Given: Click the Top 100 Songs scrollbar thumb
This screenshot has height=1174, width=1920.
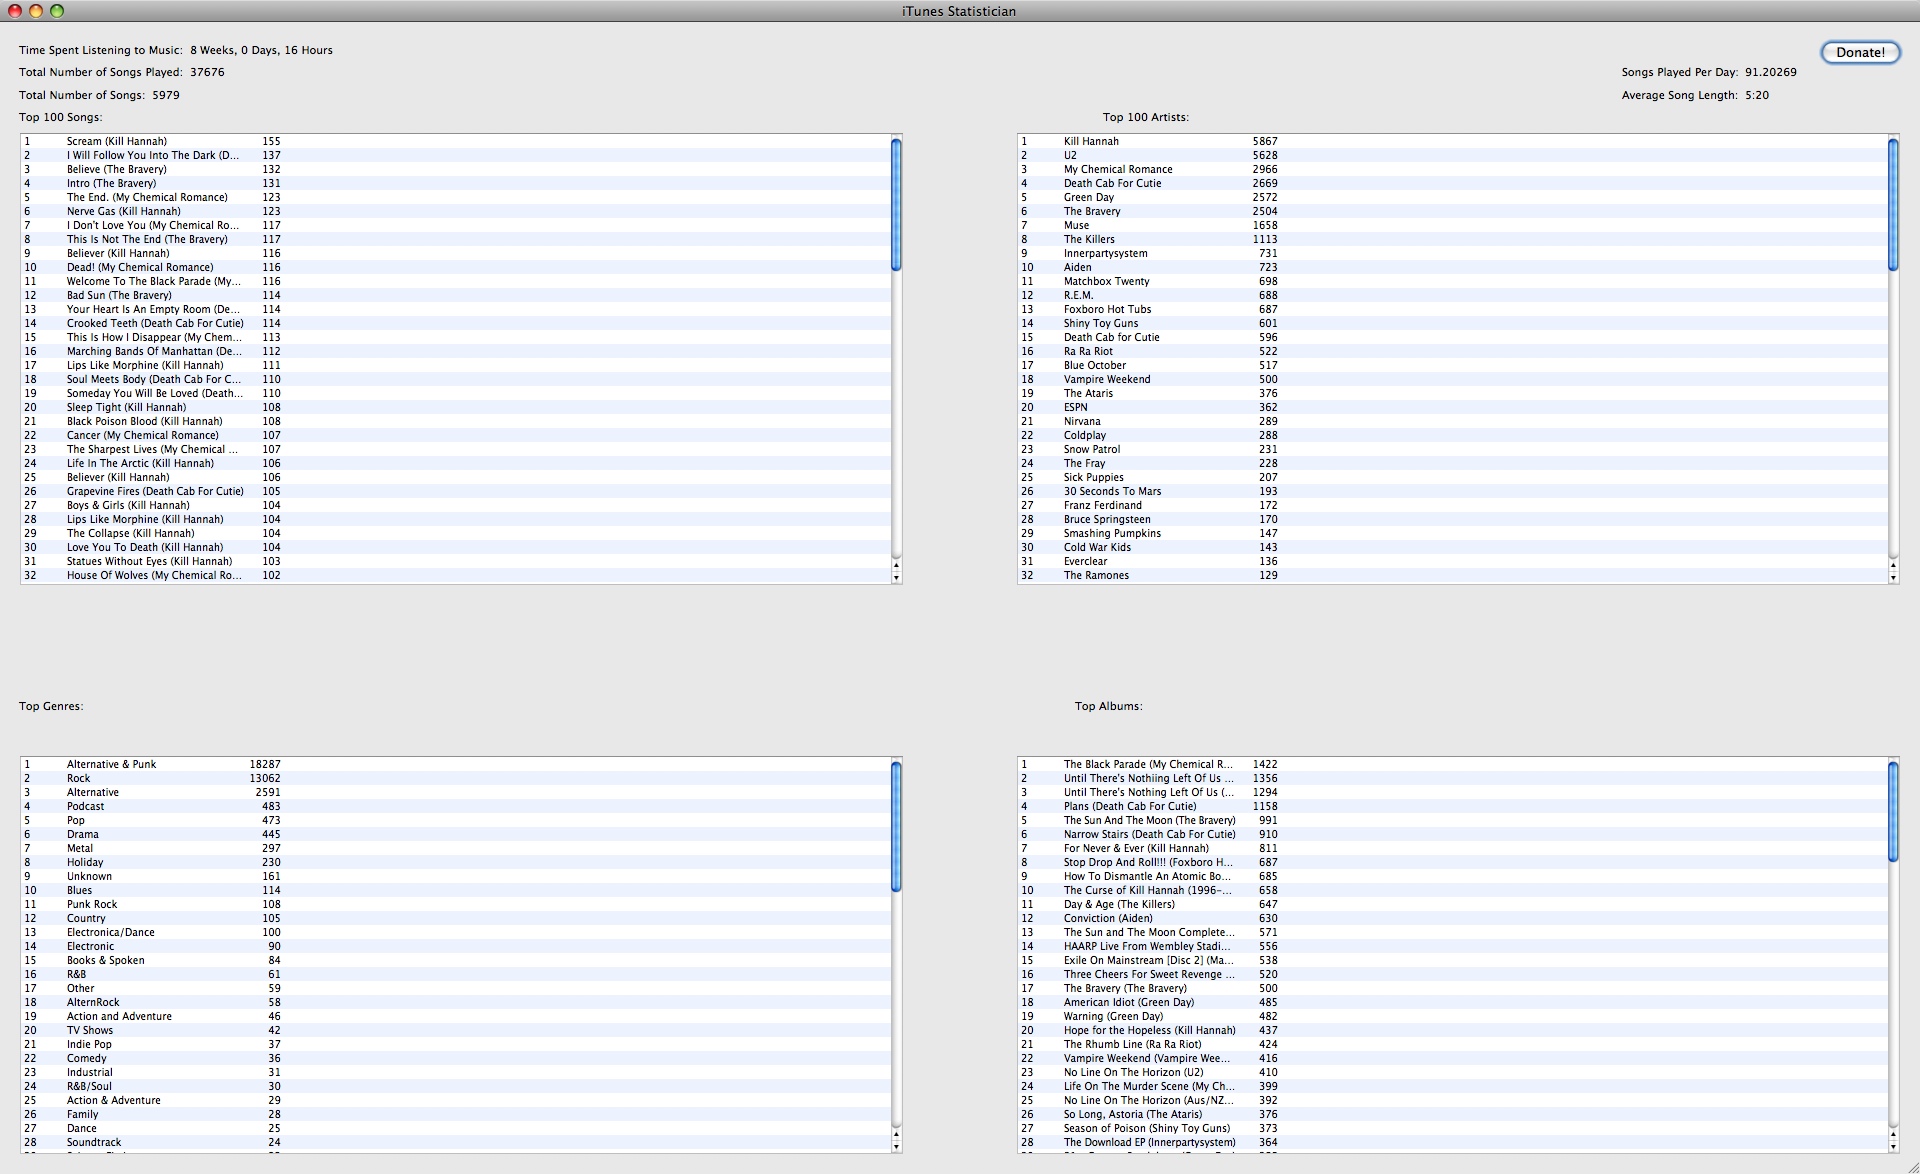Looking at the screenshot, I should pyautogui.click(x=896, y=204).
